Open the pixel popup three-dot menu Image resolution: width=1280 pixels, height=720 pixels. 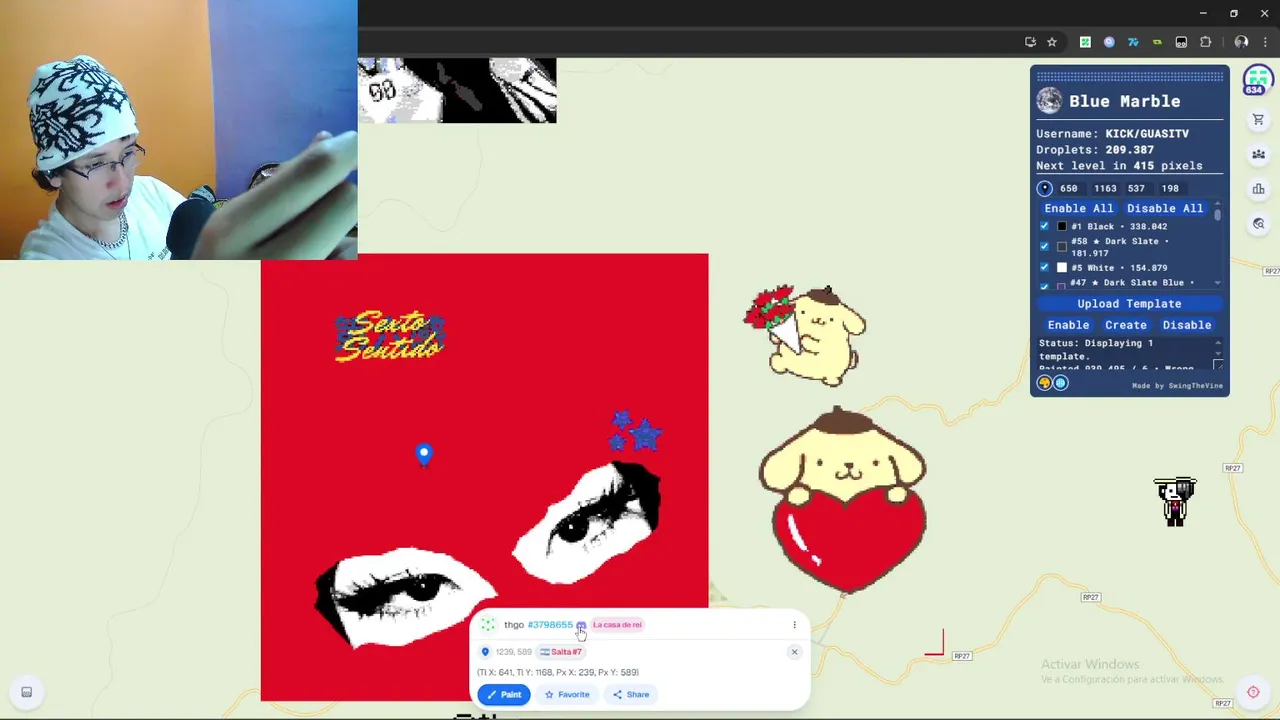(795, 625)
